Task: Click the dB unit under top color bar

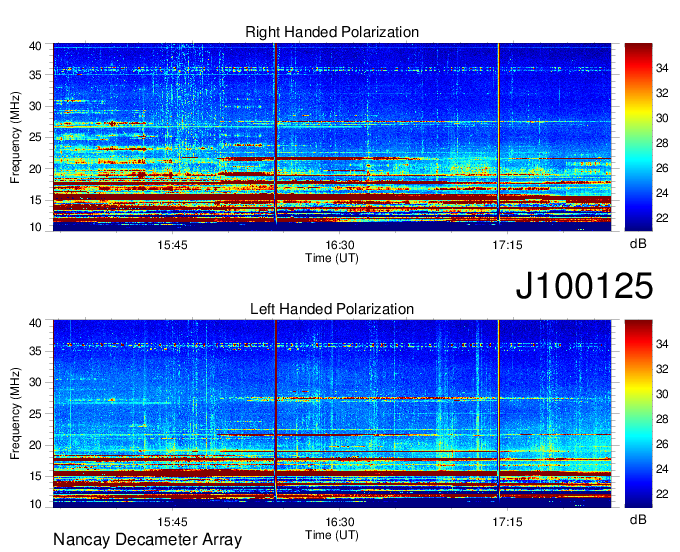Action: click(x=638, y=244)
